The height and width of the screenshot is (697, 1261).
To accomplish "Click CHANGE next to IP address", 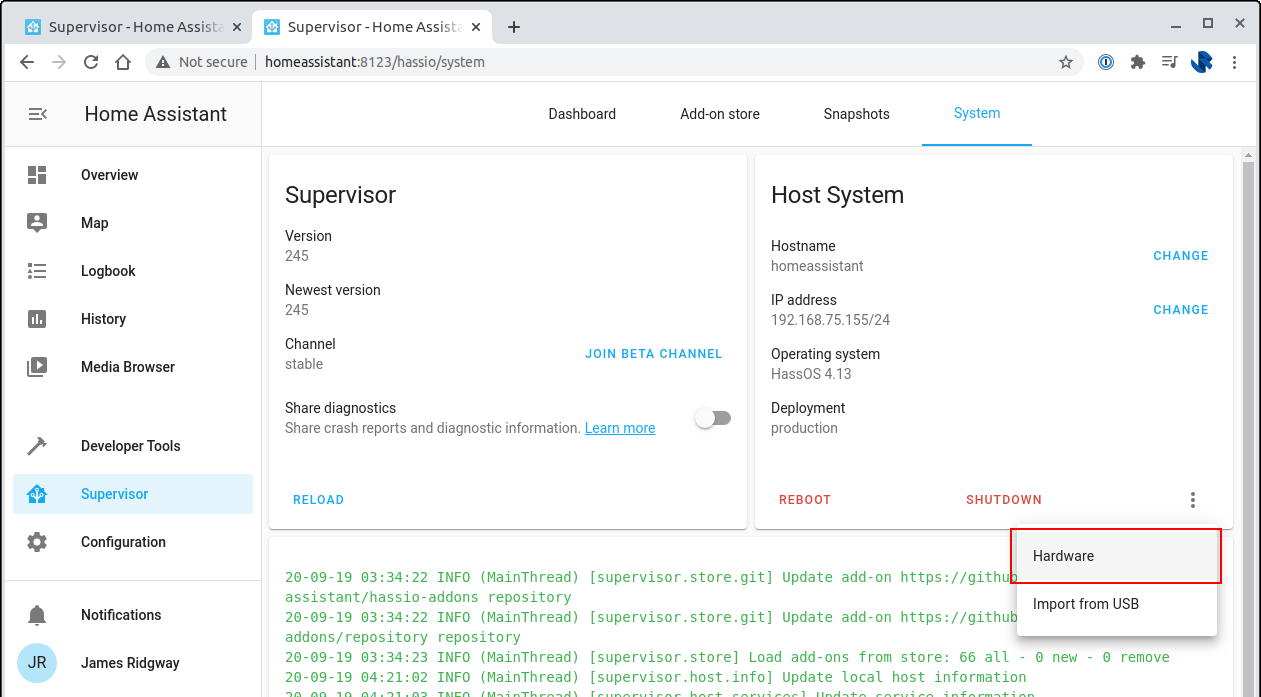I will 1181,310.
